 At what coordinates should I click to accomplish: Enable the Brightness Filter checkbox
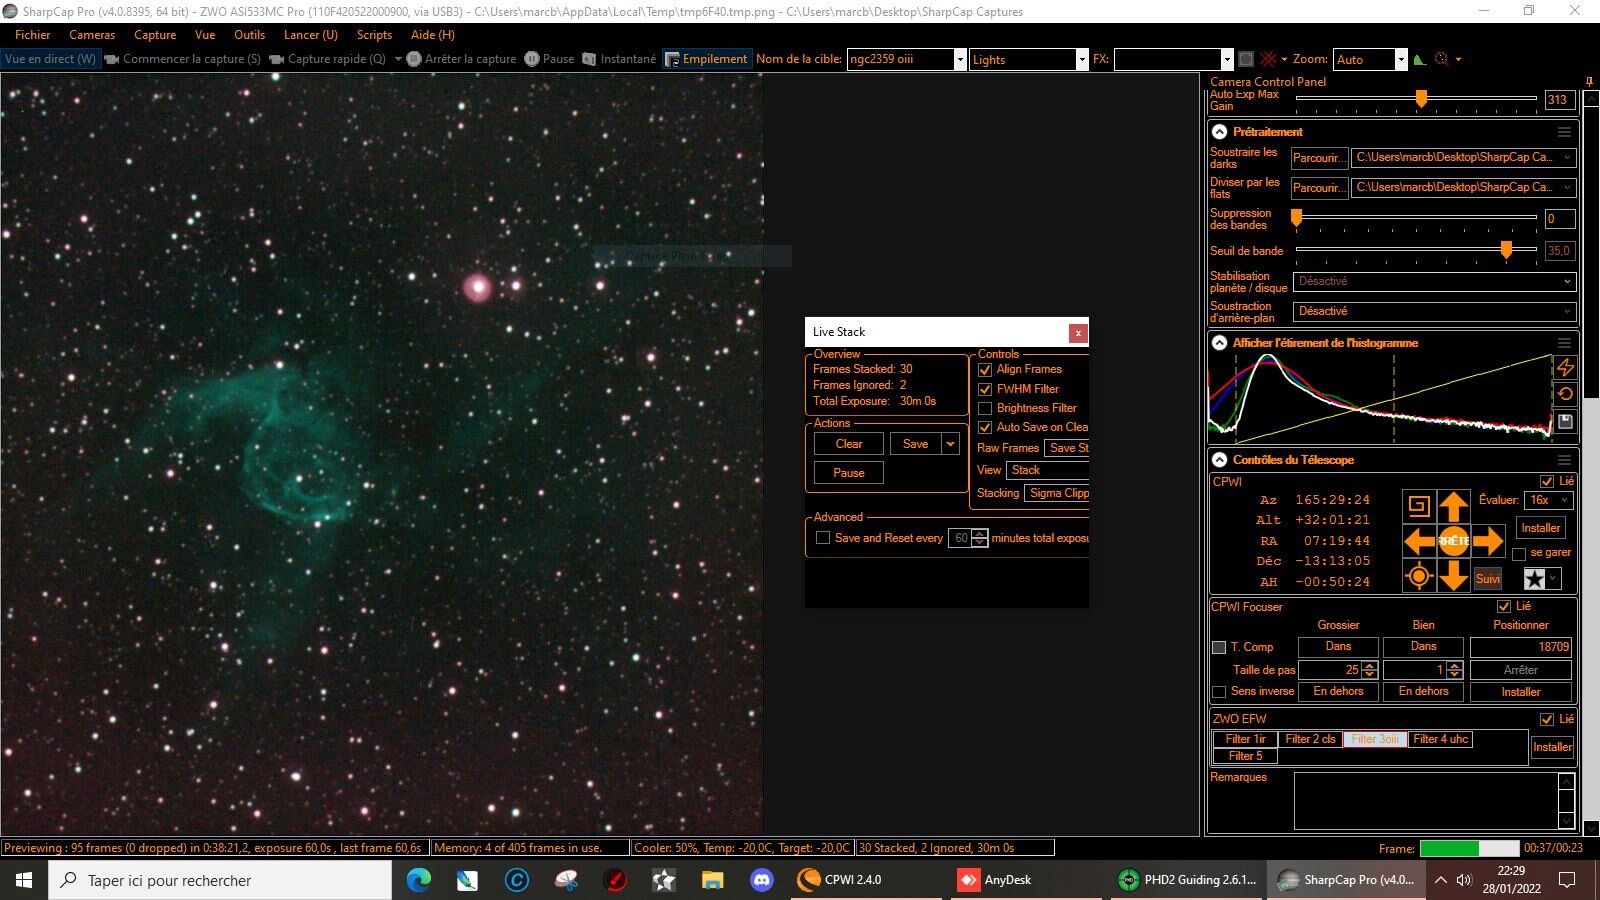pyautogui.click(x=985, y=408)
